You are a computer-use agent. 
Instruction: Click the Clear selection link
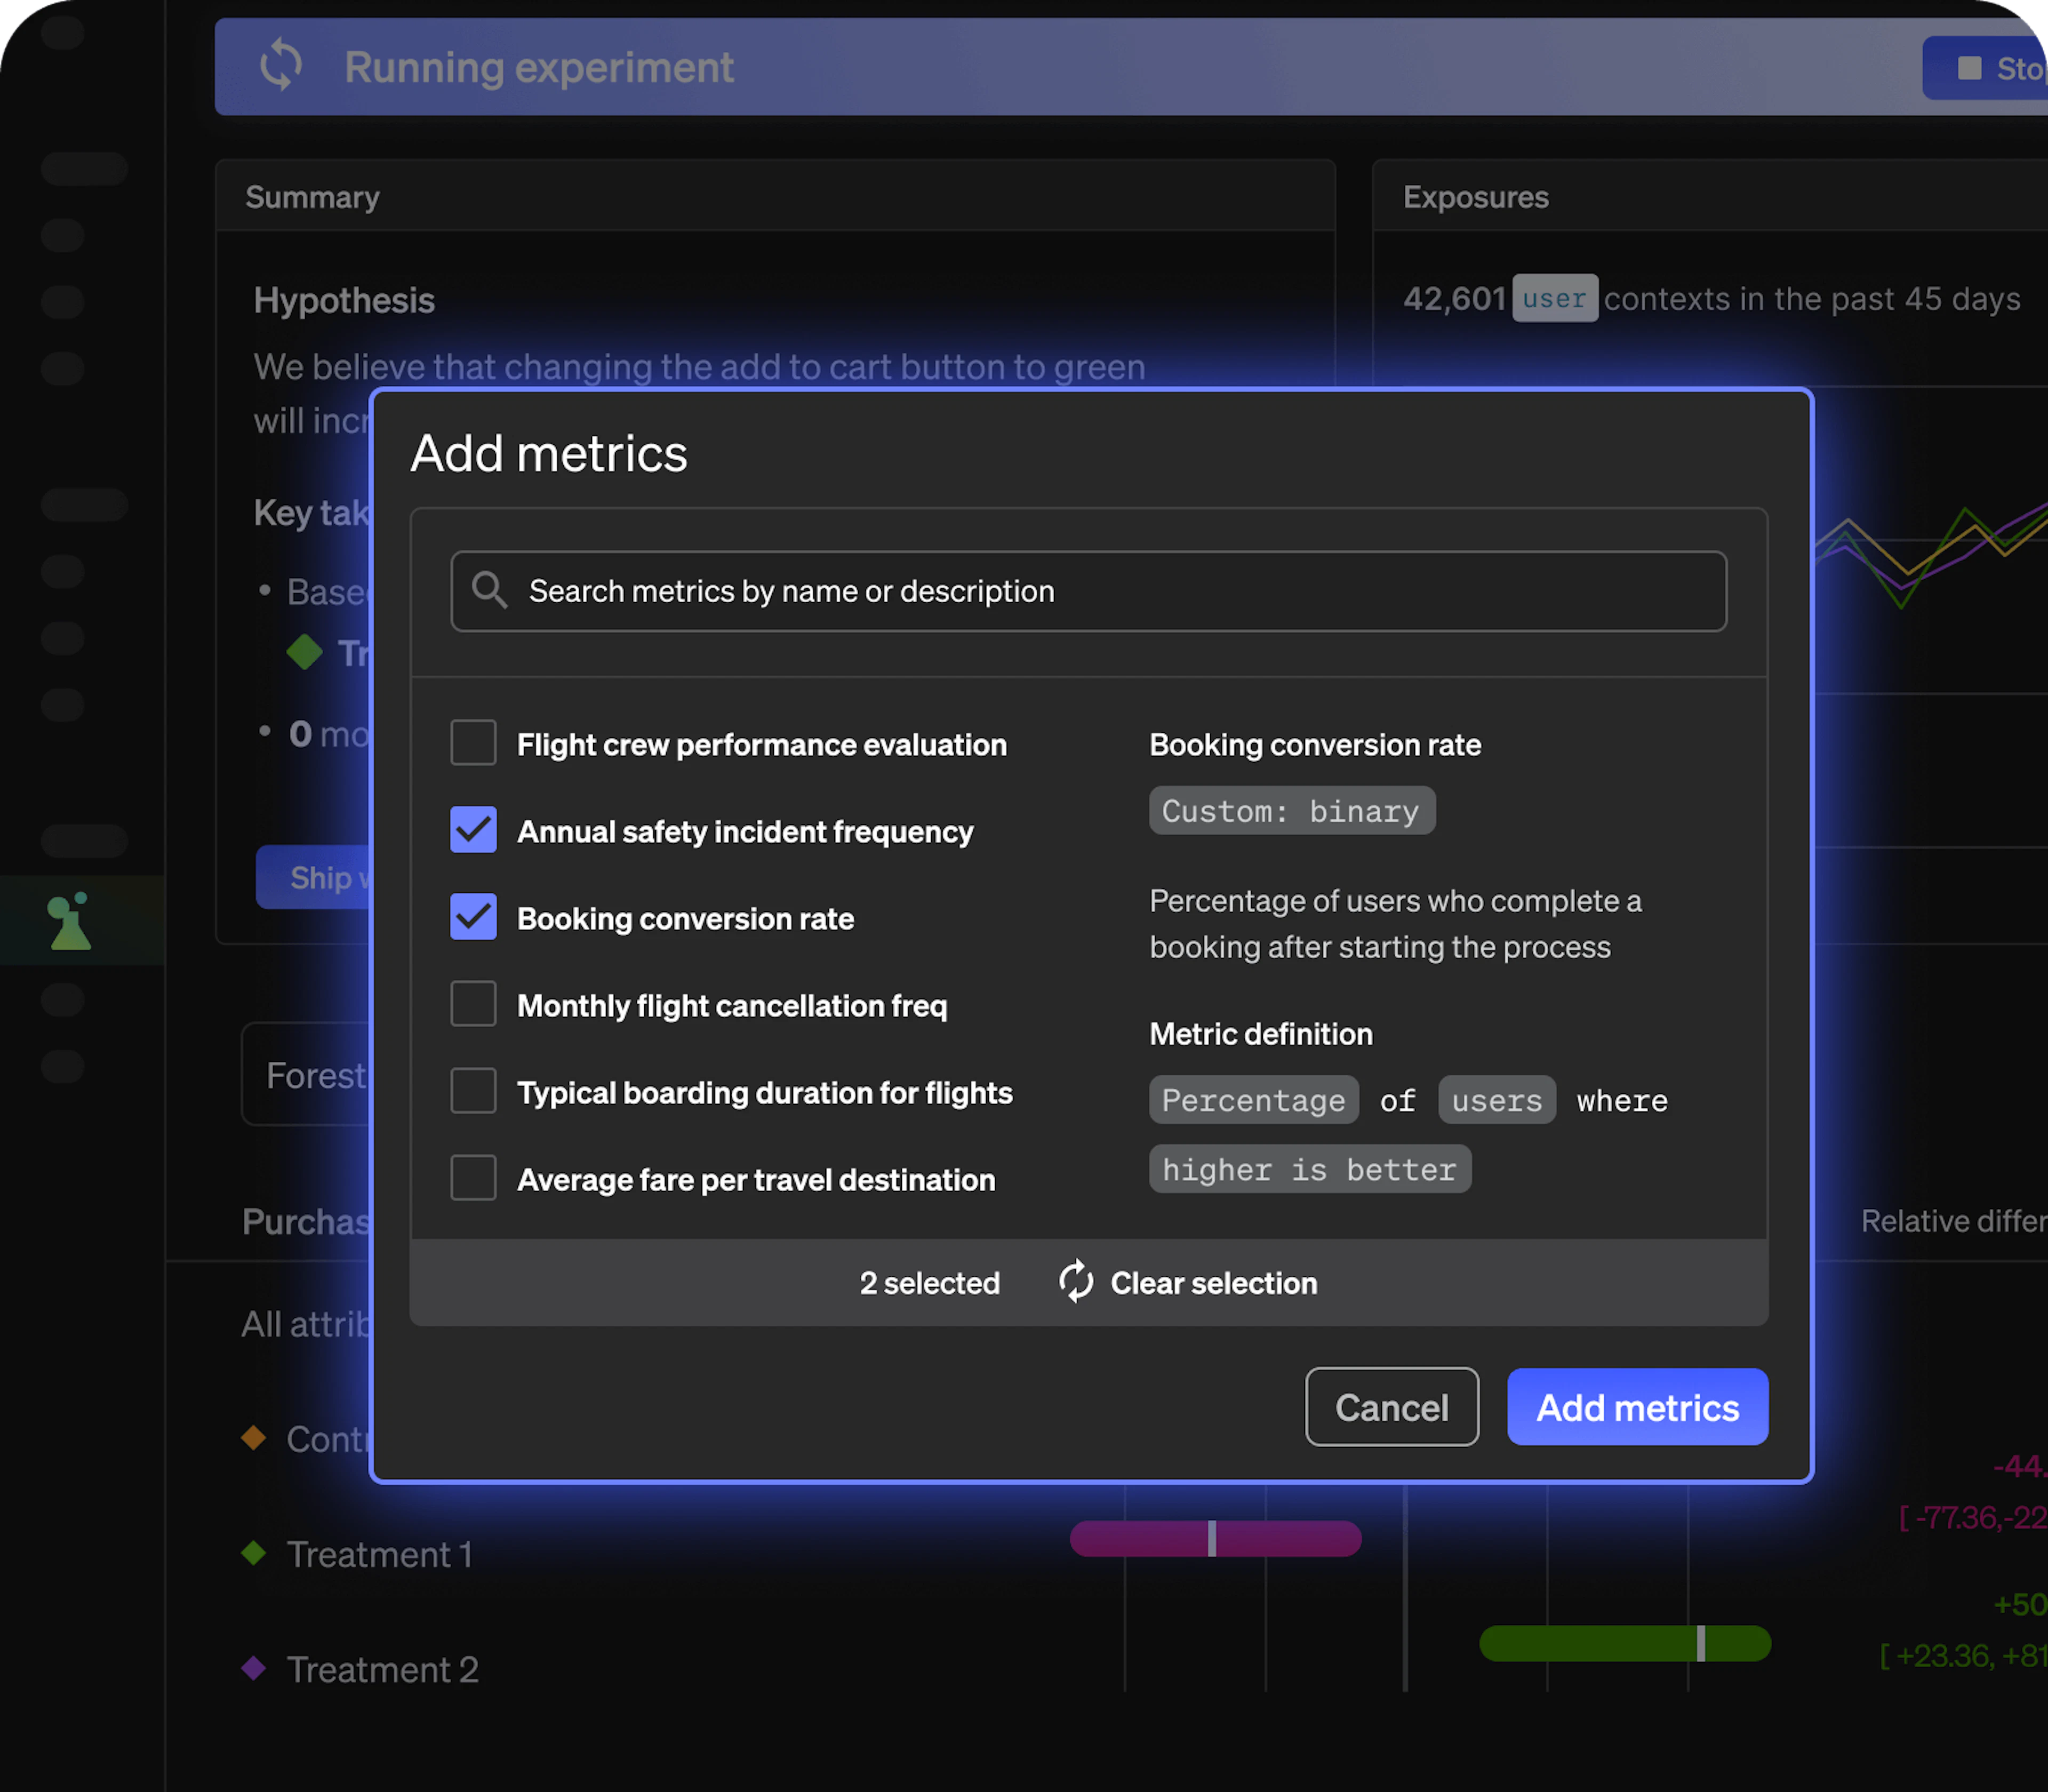(1213, 1283)
